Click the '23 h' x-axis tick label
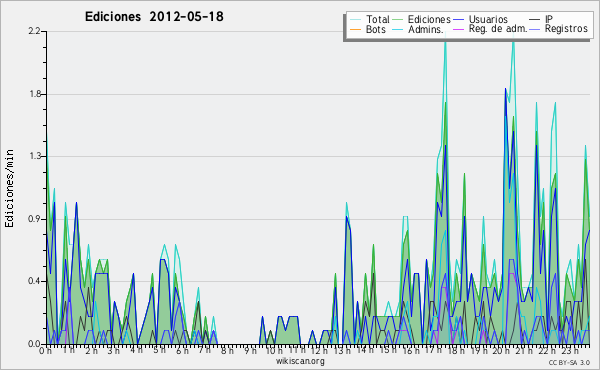600x370 pixels. coord(569,351)
